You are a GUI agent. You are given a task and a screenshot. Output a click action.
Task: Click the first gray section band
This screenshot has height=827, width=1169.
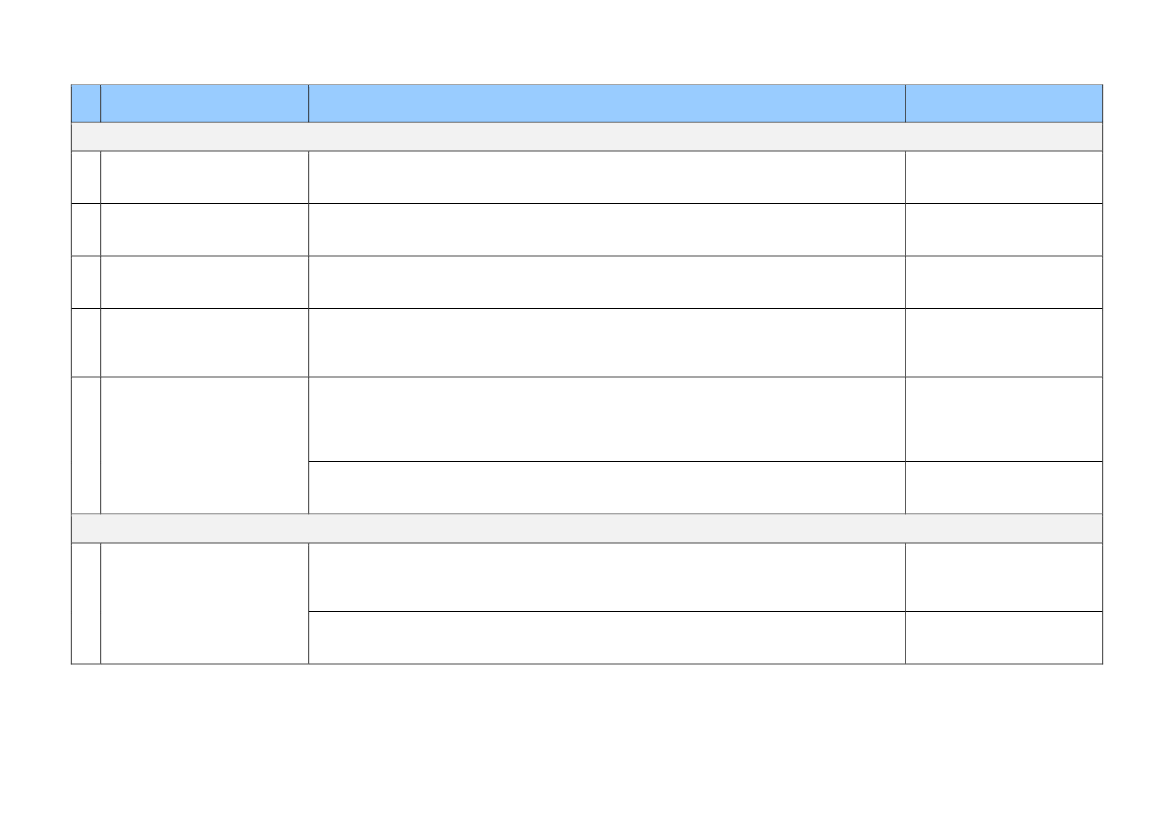coord(587,136)
